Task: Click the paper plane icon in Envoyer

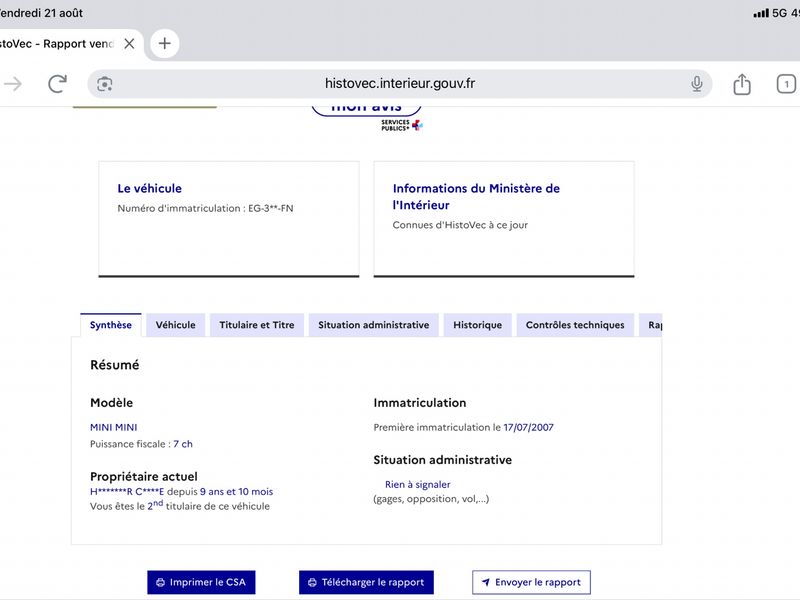Action: pos(486,582)
